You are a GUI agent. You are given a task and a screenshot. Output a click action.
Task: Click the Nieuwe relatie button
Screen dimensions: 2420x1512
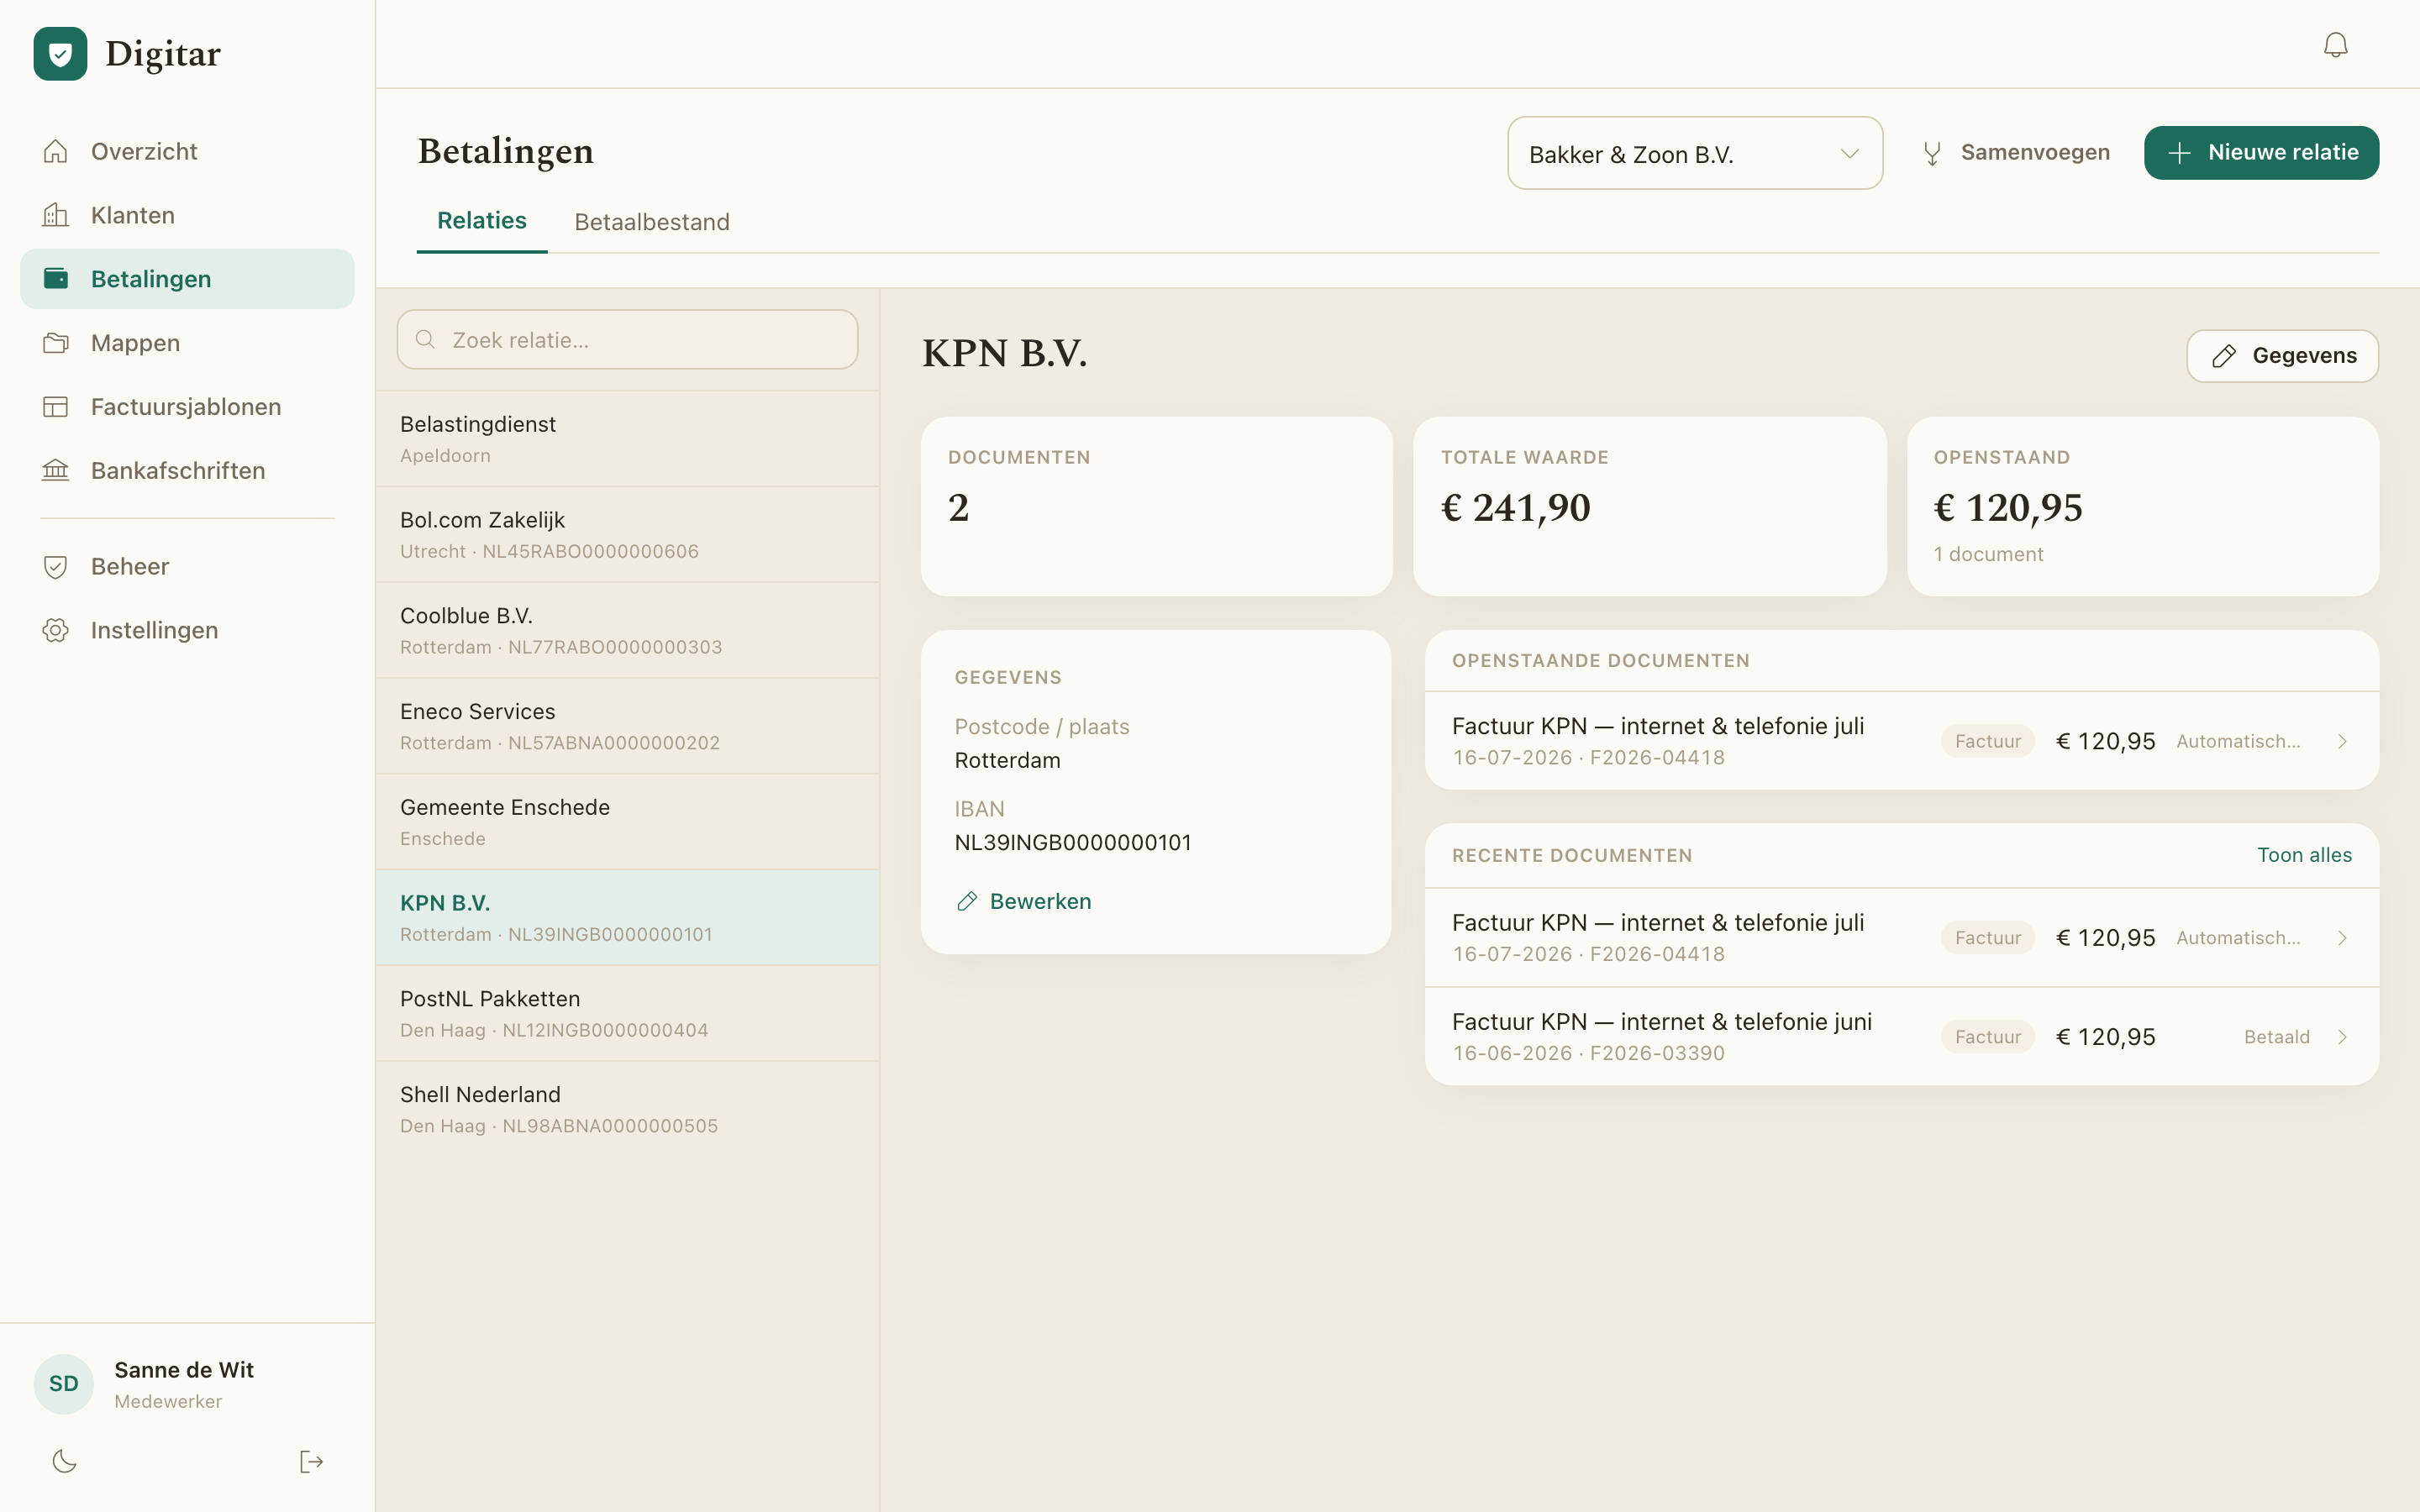(x=2261, y=153)
